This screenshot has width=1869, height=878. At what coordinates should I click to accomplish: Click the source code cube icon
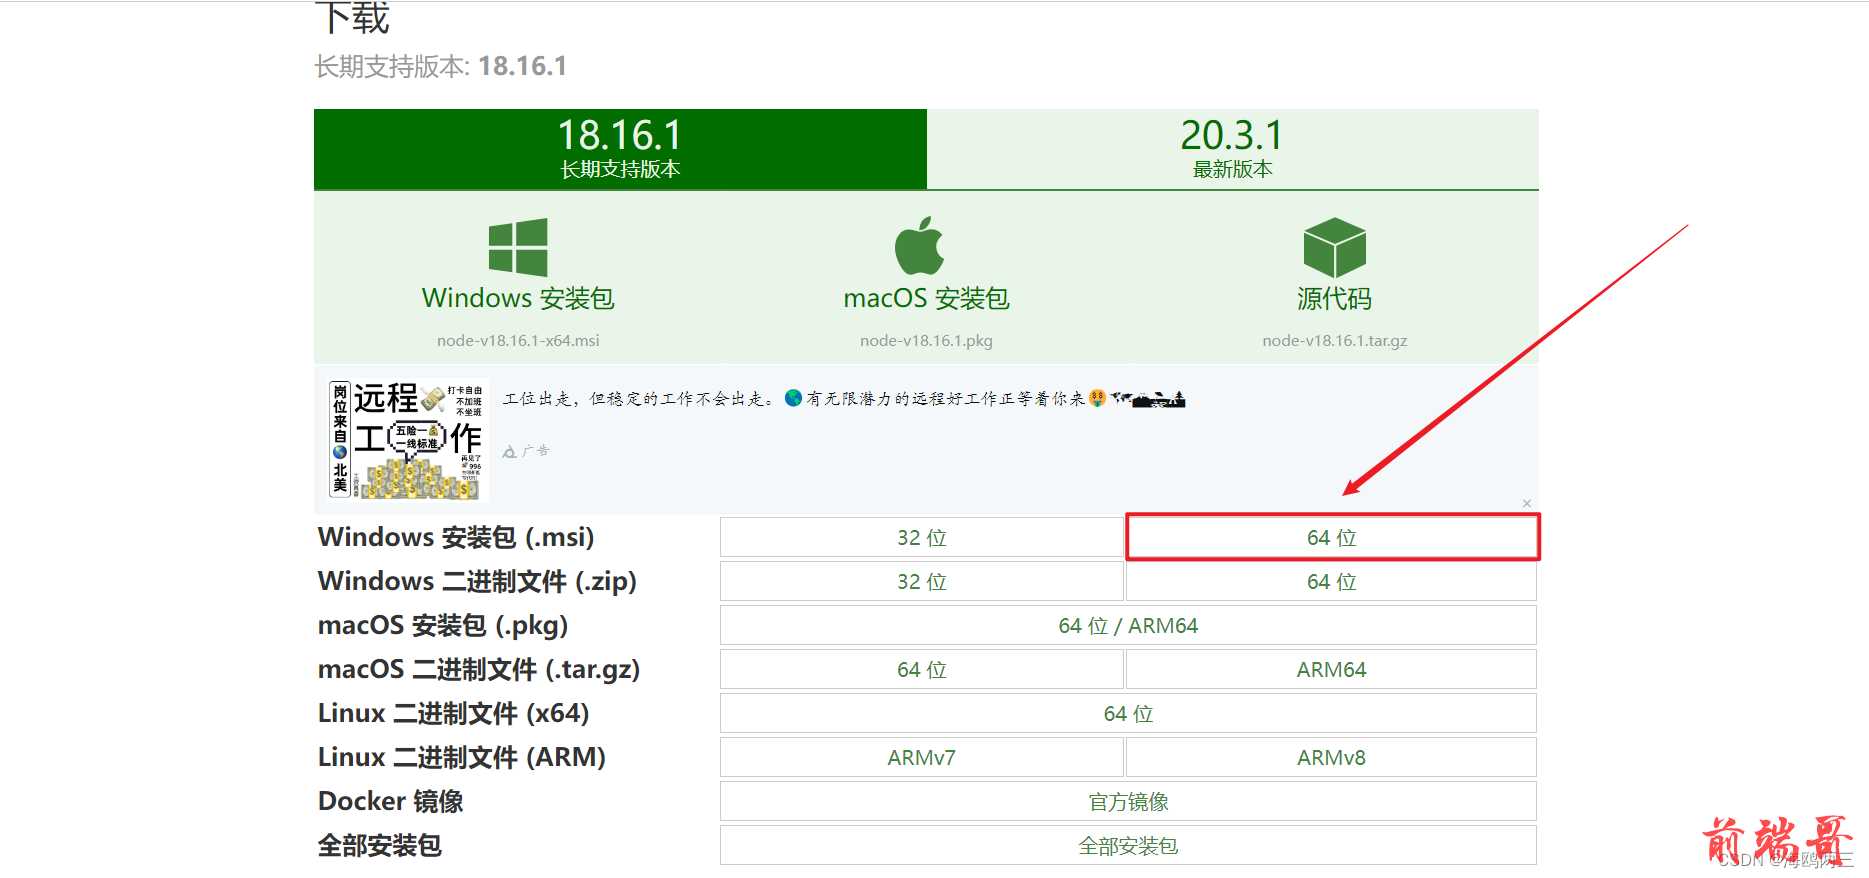coord(1334,247)
